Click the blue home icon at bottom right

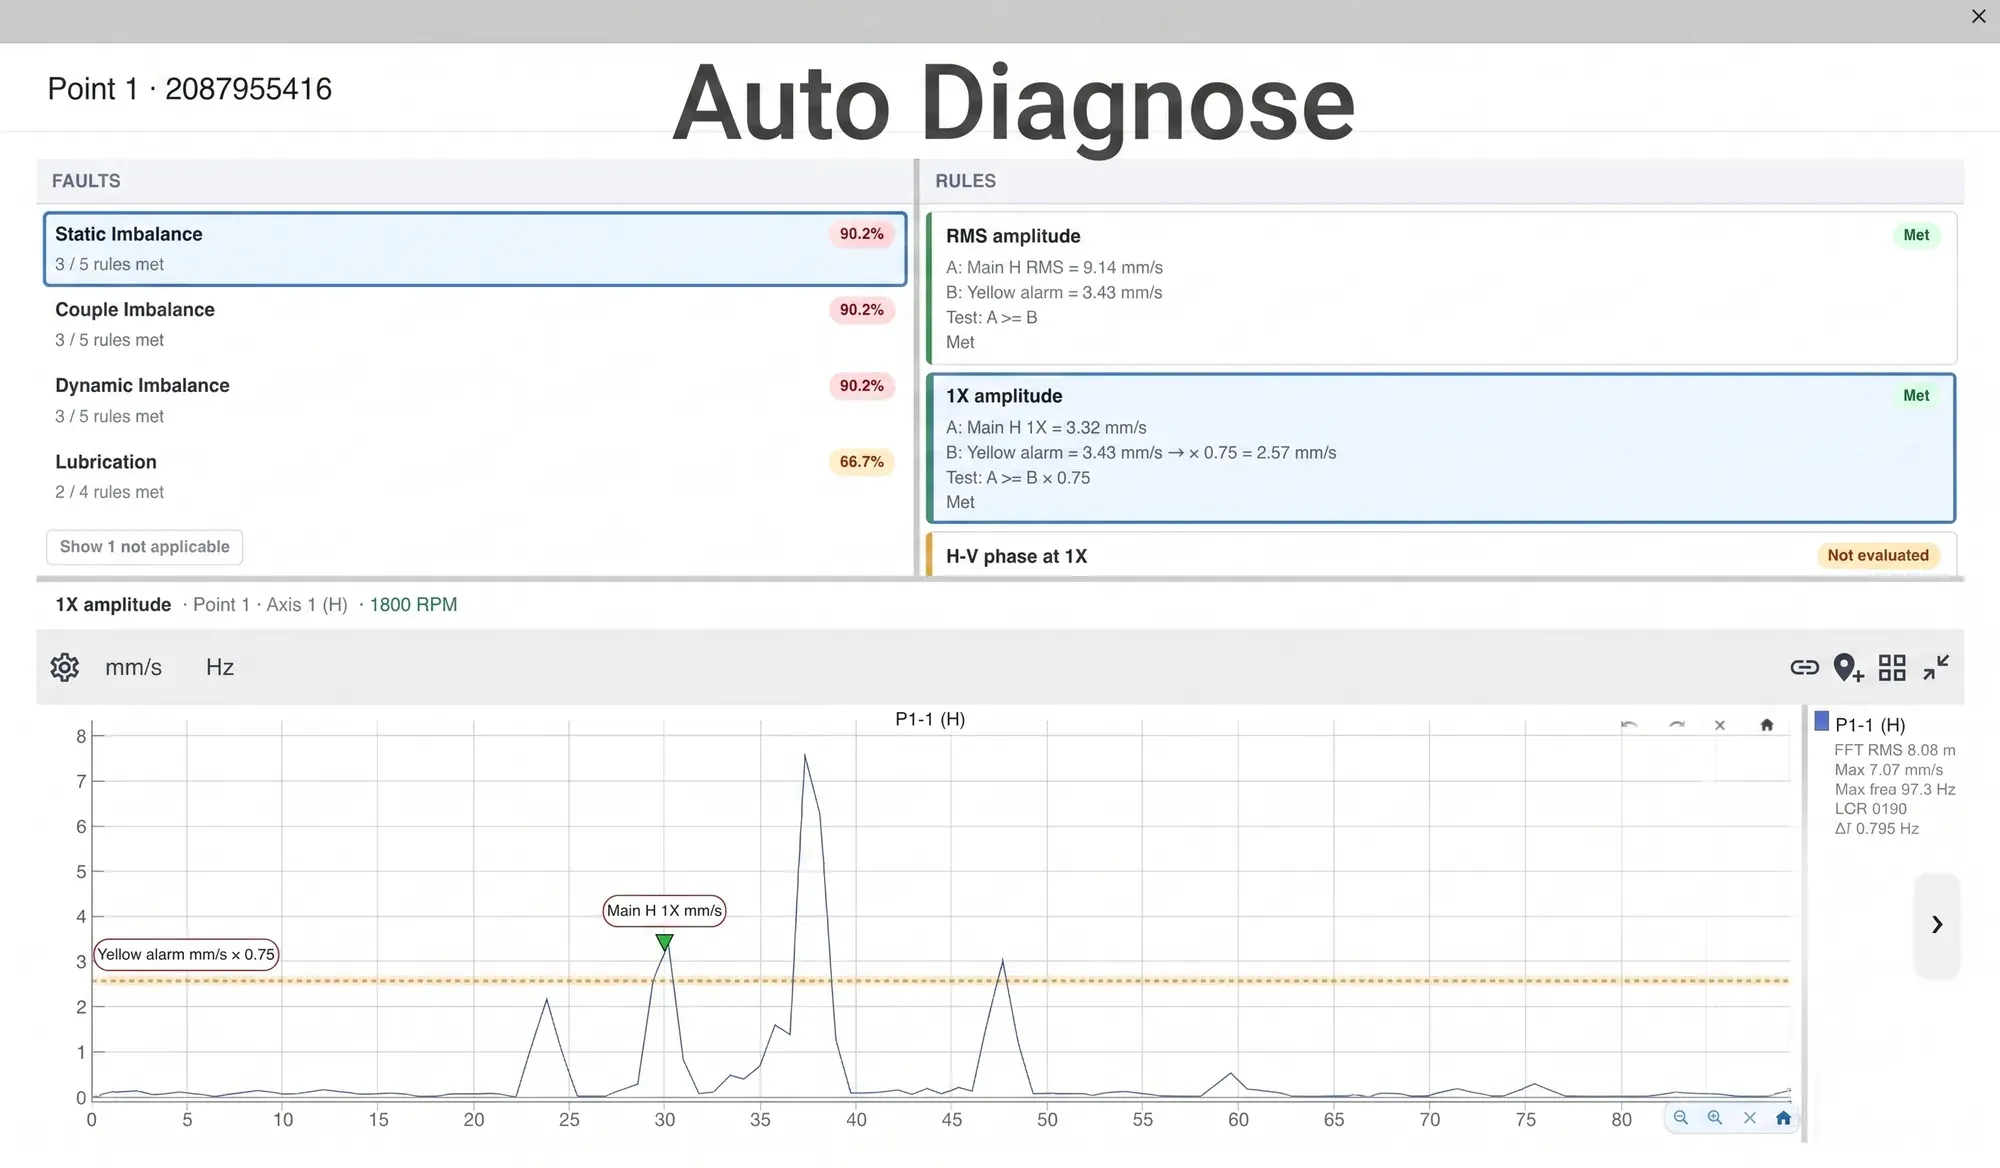pyautogui.click(x=1783, y=1118)
